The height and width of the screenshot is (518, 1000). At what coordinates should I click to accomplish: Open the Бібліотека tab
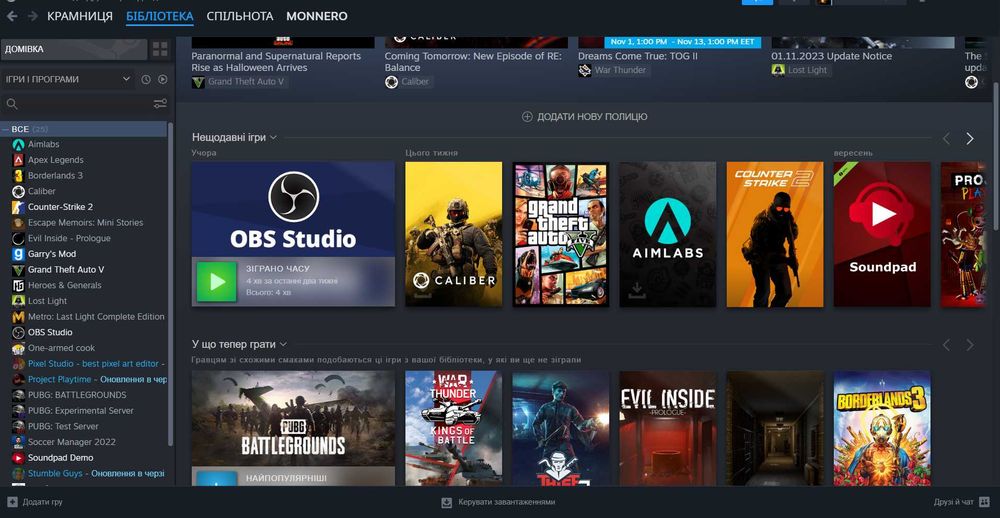159,17
